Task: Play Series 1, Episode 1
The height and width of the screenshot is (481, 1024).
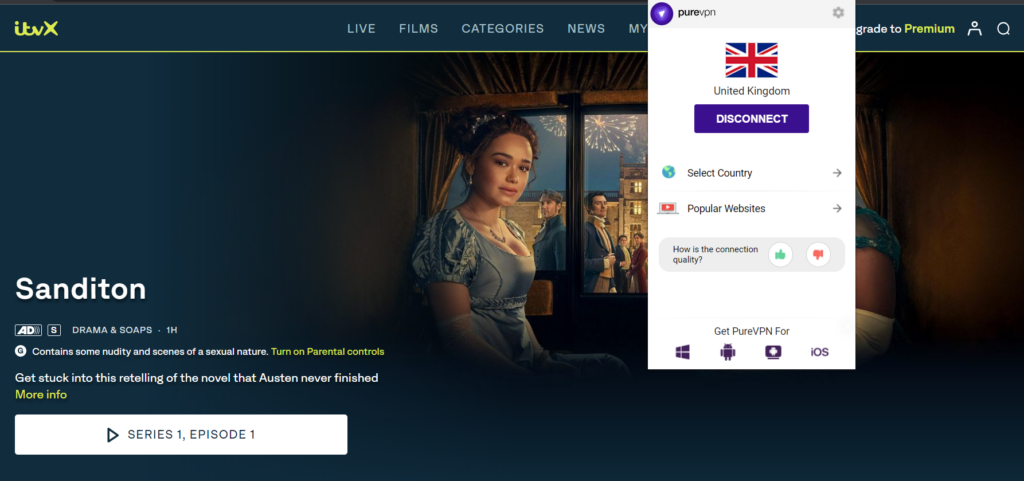Action: click(181, 435)
